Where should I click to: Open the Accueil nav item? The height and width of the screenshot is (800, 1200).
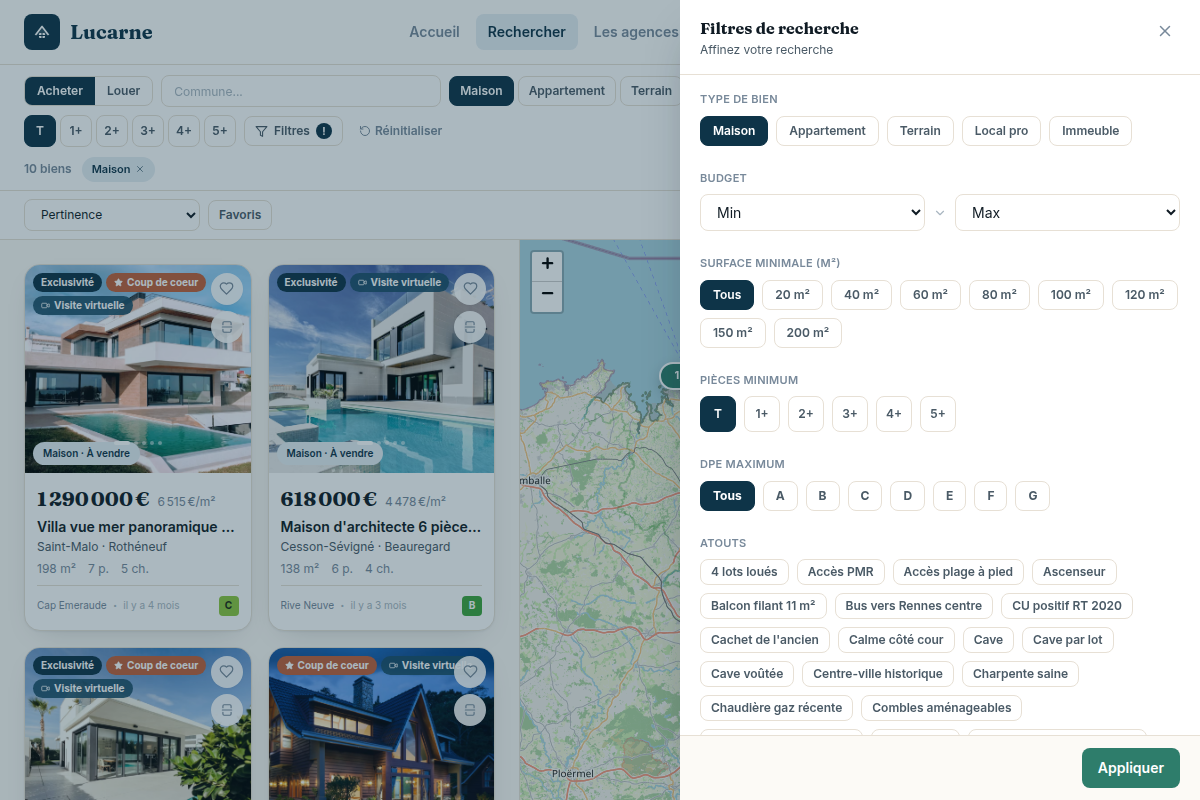click(434, 32)
